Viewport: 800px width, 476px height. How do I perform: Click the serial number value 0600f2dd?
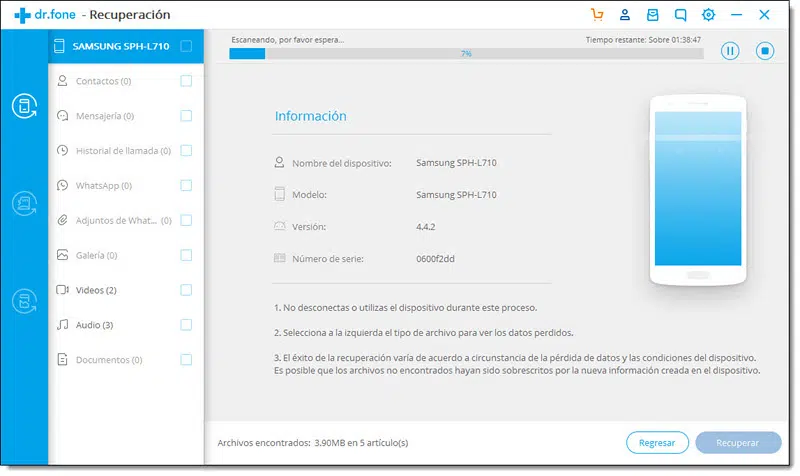tap(435, 259)
